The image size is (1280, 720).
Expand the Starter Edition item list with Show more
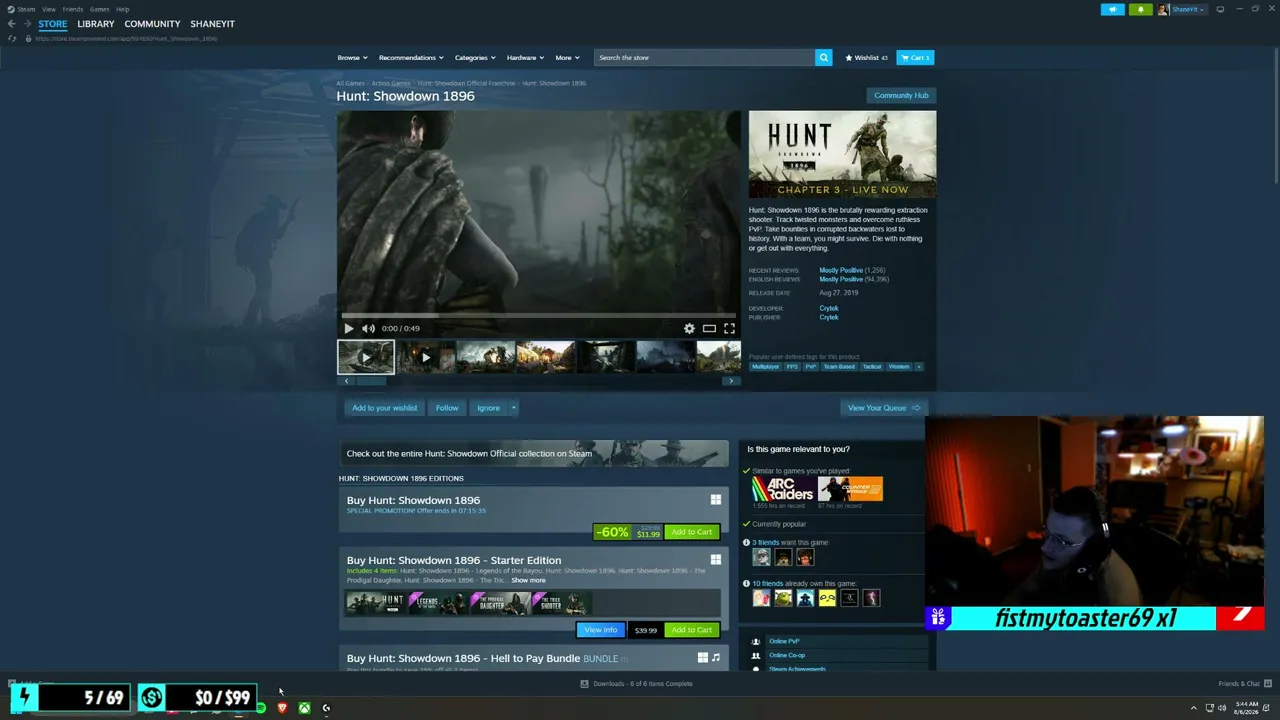coord(529,580)
